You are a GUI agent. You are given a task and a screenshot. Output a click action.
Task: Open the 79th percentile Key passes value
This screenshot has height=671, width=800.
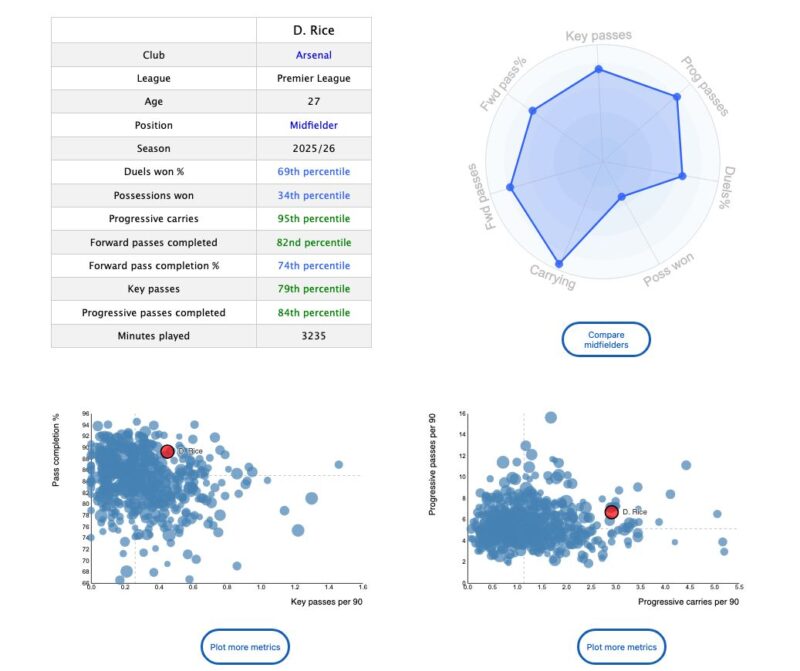point(313,289)
